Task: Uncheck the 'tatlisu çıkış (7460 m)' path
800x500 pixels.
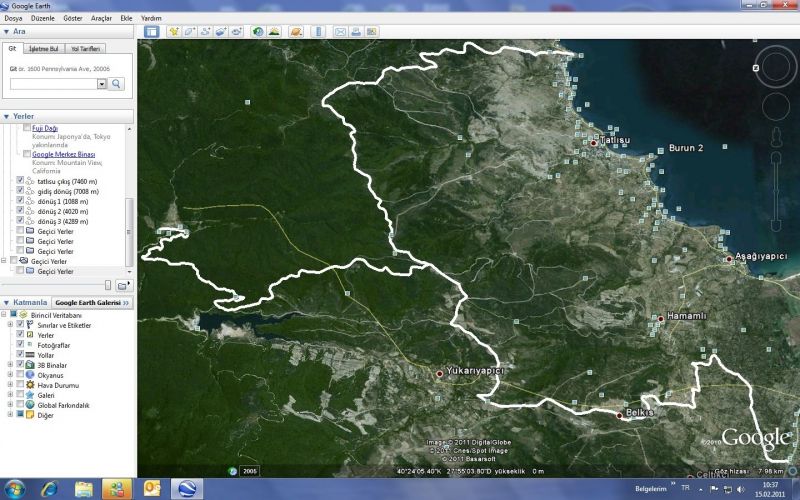Action: click(21, 181)
